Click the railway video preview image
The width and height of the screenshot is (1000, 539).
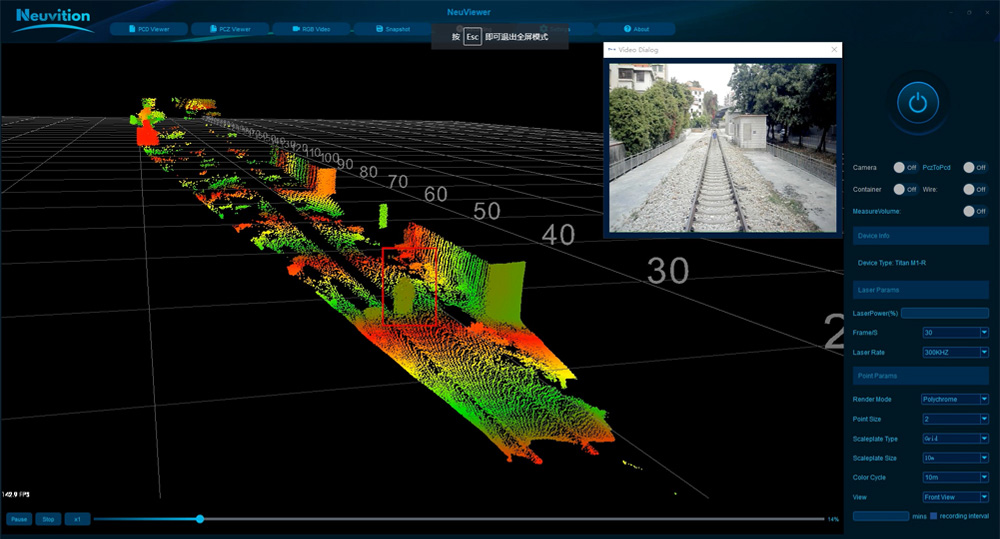[x=723, y=147]
